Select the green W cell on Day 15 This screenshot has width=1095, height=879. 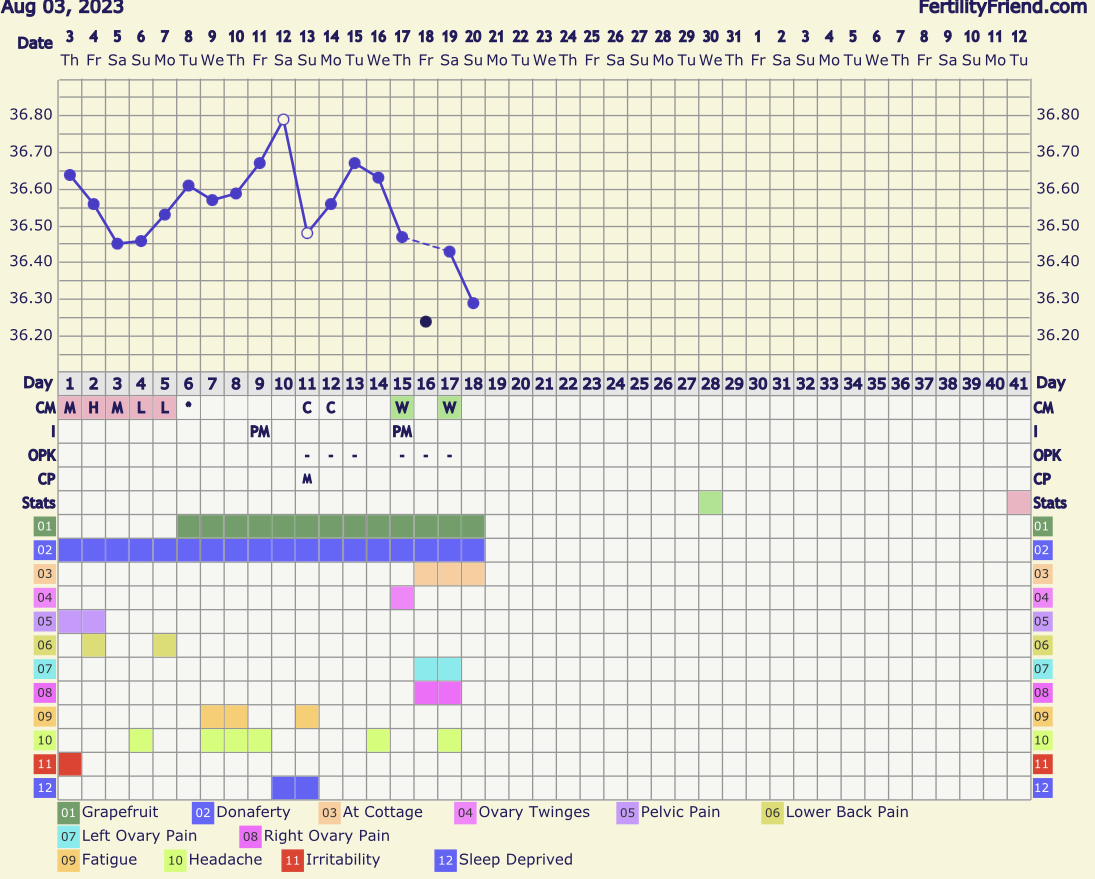[x=402, y=408]
